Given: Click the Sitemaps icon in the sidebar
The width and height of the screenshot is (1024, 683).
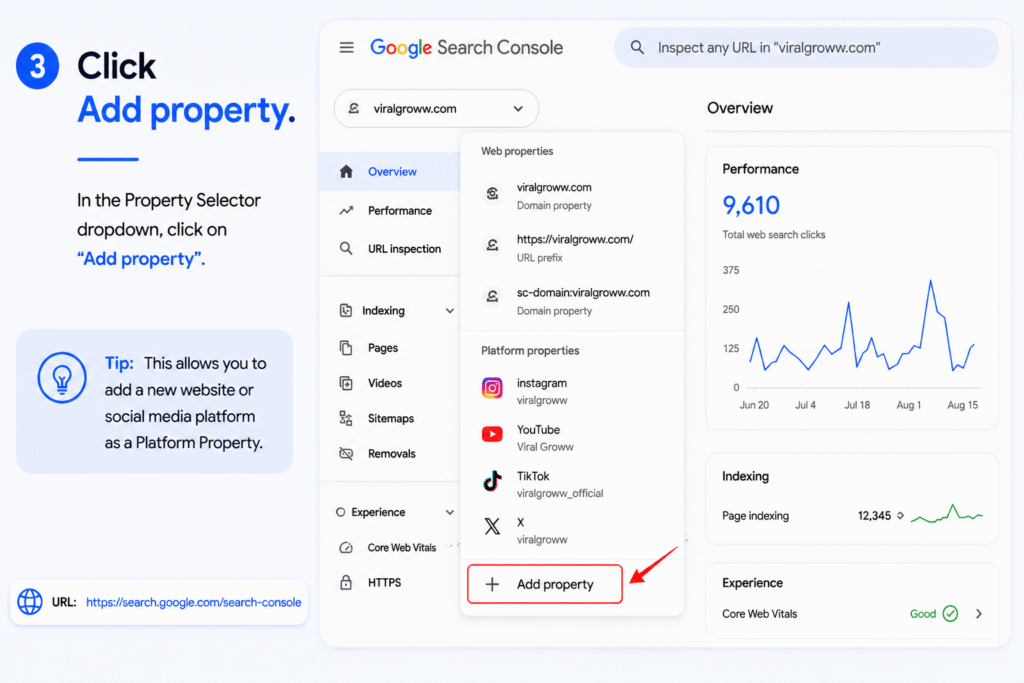Looking at the screenshot, I should click(x=346, y=419).
